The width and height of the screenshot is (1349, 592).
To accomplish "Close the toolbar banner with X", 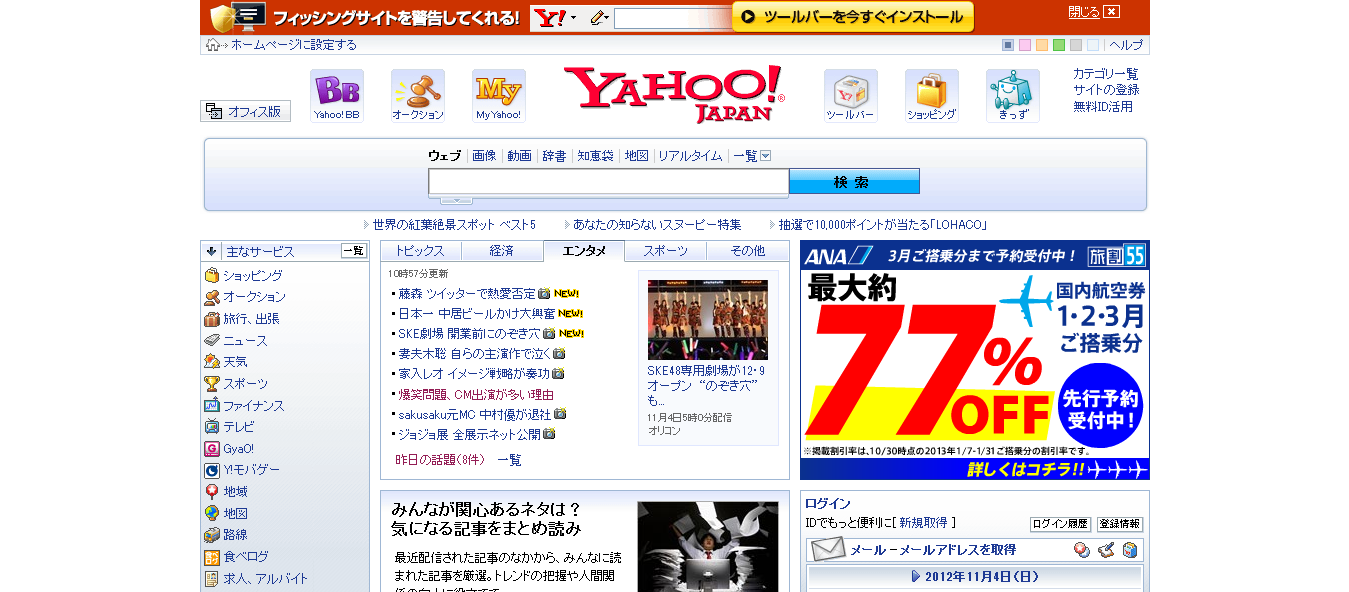I will (1112, 12).
